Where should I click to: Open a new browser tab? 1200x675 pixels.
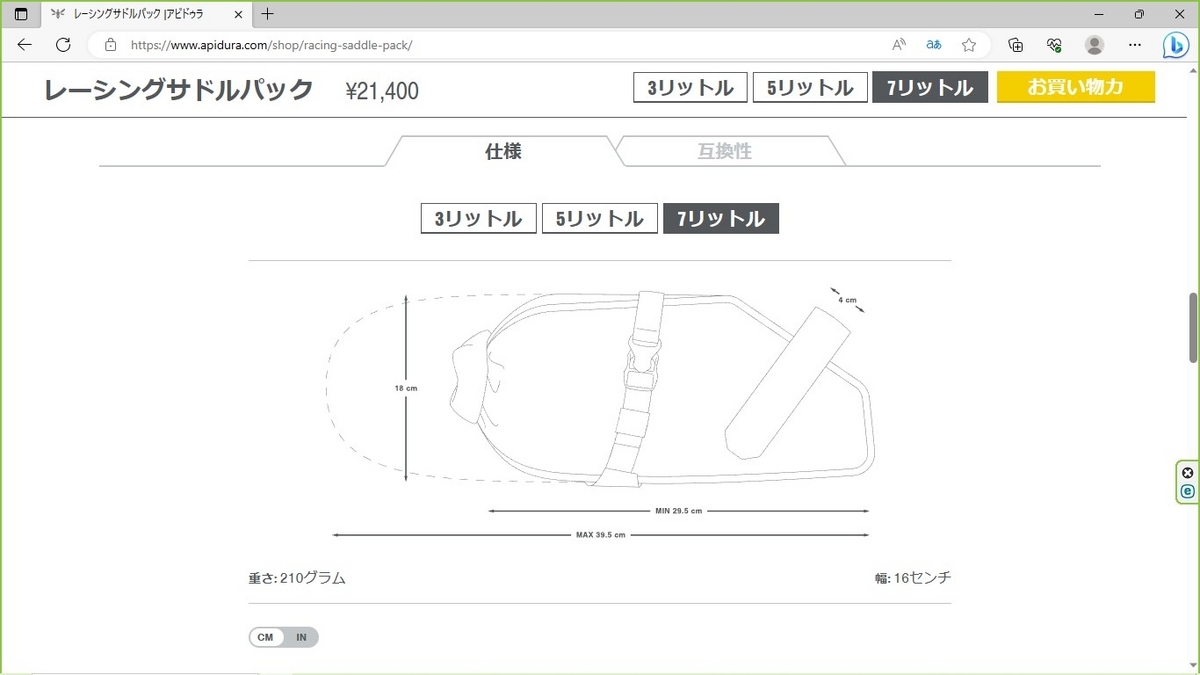[267, 14]
